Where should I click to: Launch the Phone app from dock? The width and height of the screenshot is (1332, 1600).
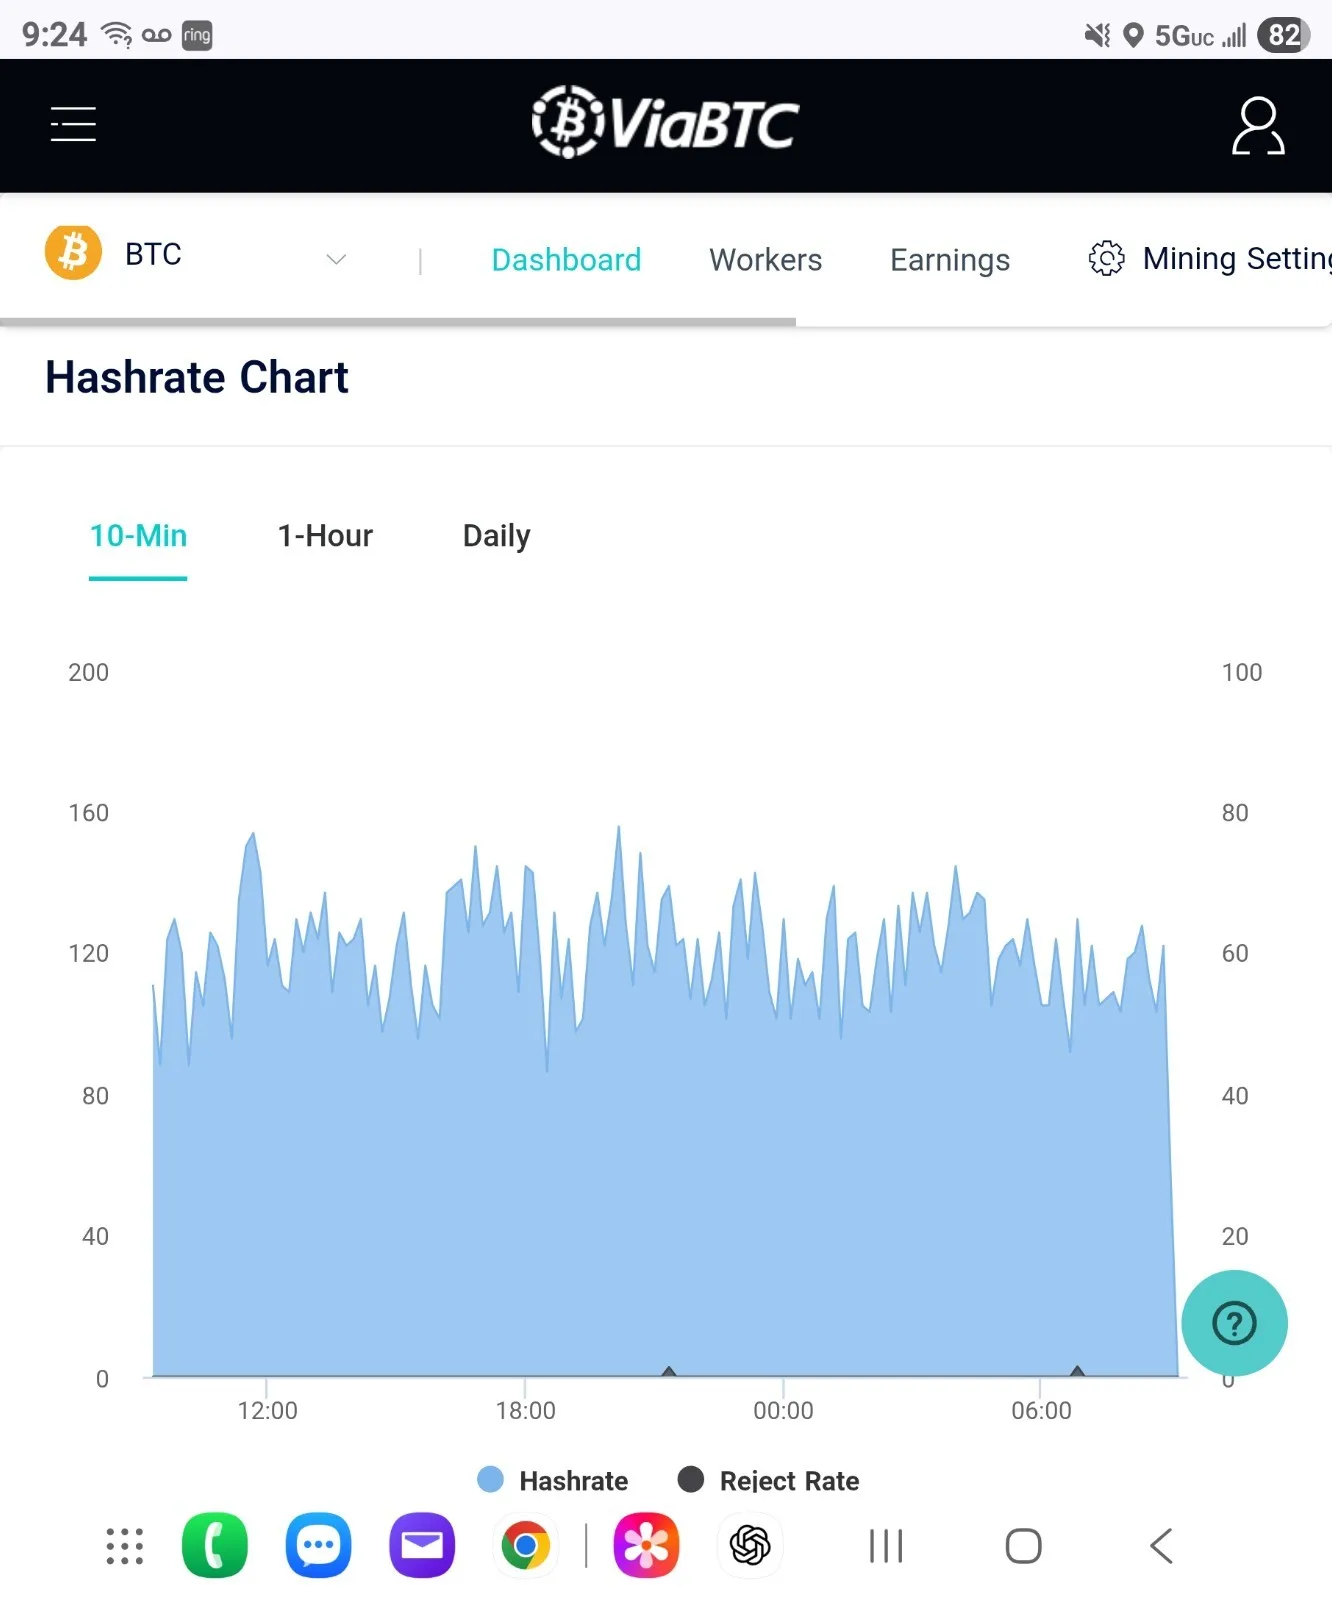pyautogui.click(x=215, y=1545)
